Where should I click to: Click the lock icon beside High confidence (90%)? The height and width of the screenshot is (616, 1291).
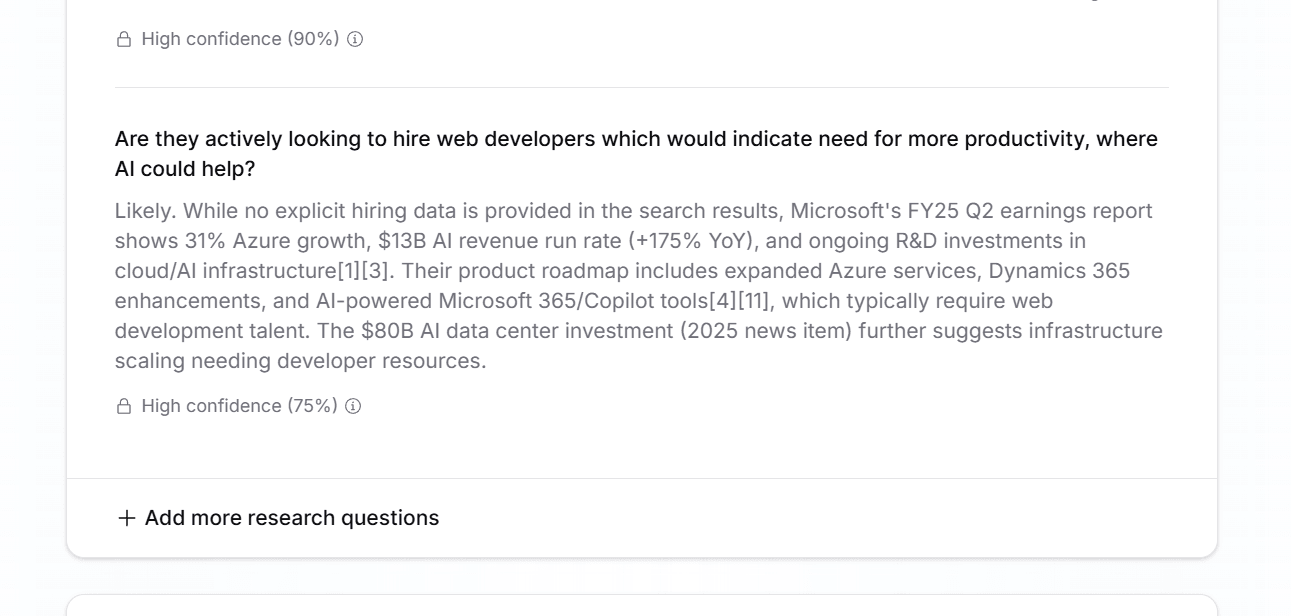click(x=124, y=38)
